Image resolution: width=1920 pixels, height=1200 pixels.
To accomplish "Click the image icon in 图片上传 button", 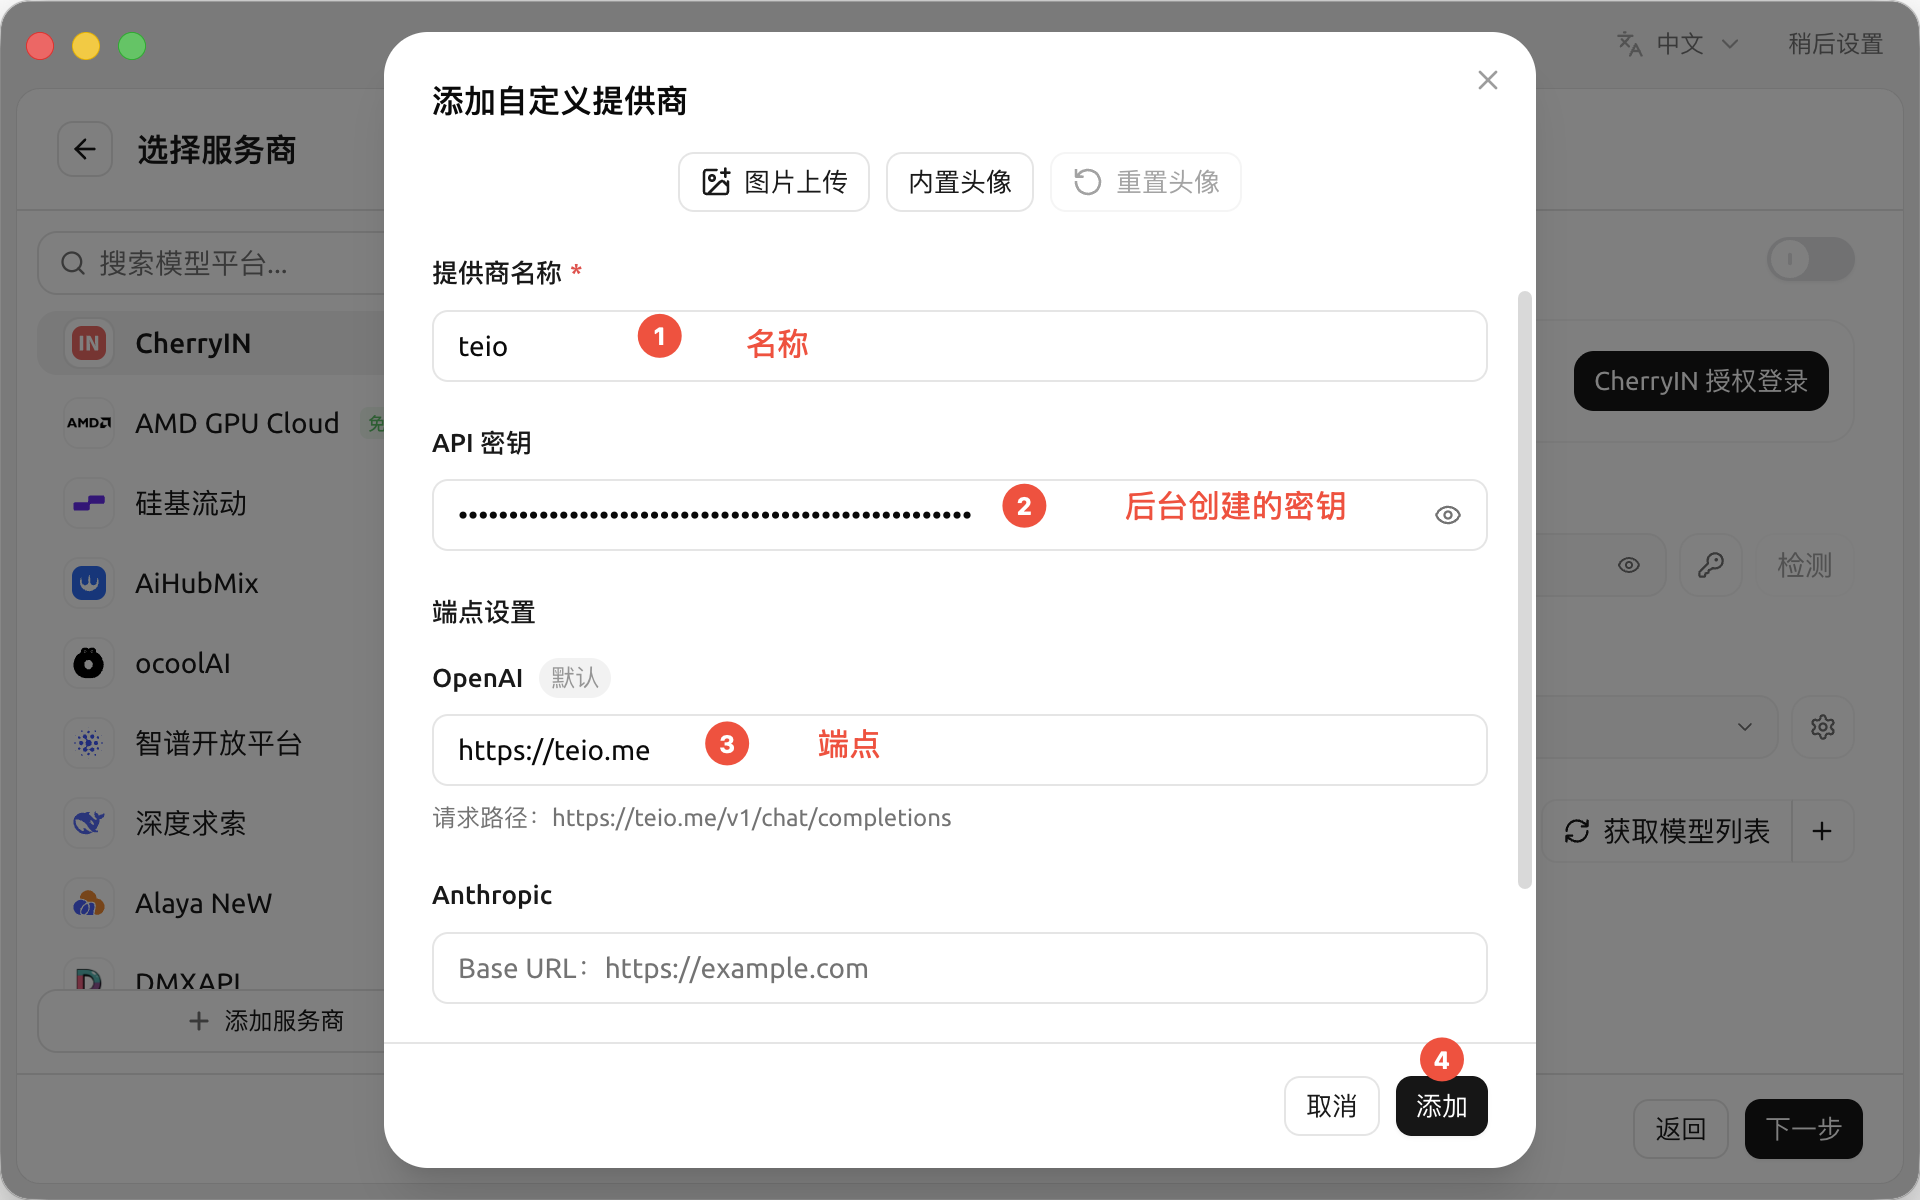I will pyautogui.click(x=716, y=182).
